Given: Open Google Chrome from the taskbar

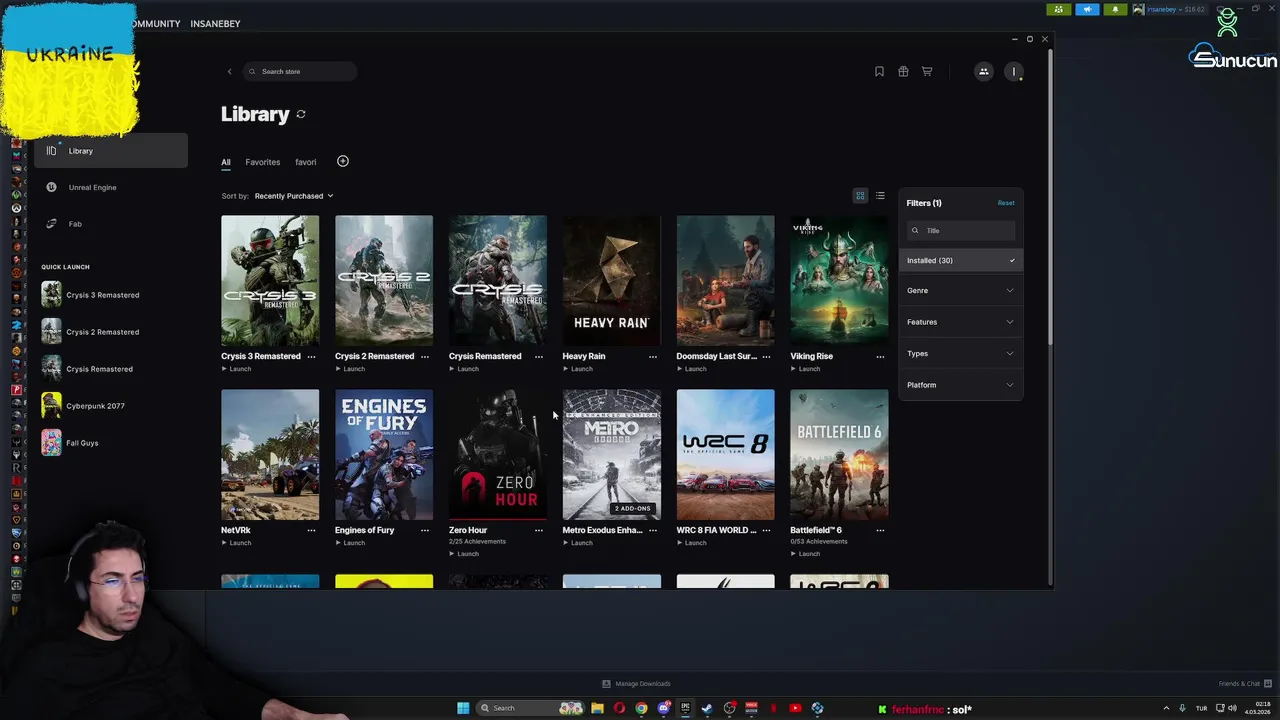Looking at the screenshot, I should (x=641, y=708).
